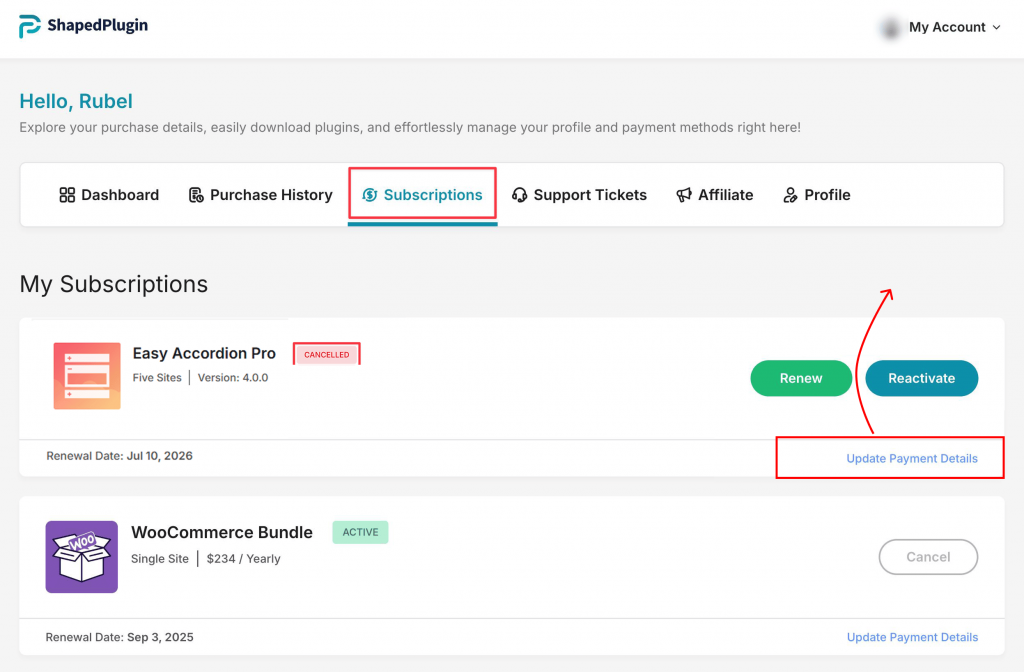
Task: Switch to the Purchase History tab
Action: point(270,195)
